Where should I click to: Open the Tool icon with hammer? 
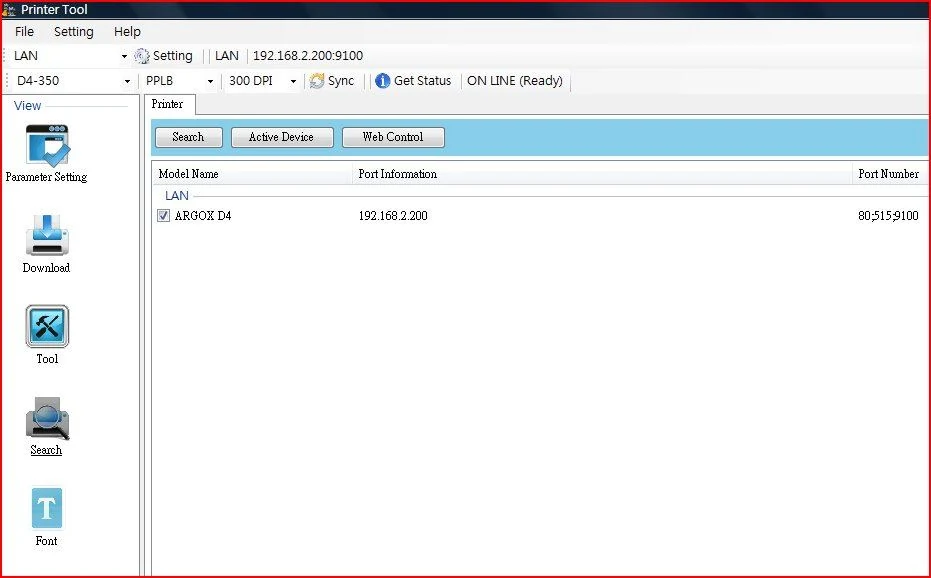tap(47, 326)
